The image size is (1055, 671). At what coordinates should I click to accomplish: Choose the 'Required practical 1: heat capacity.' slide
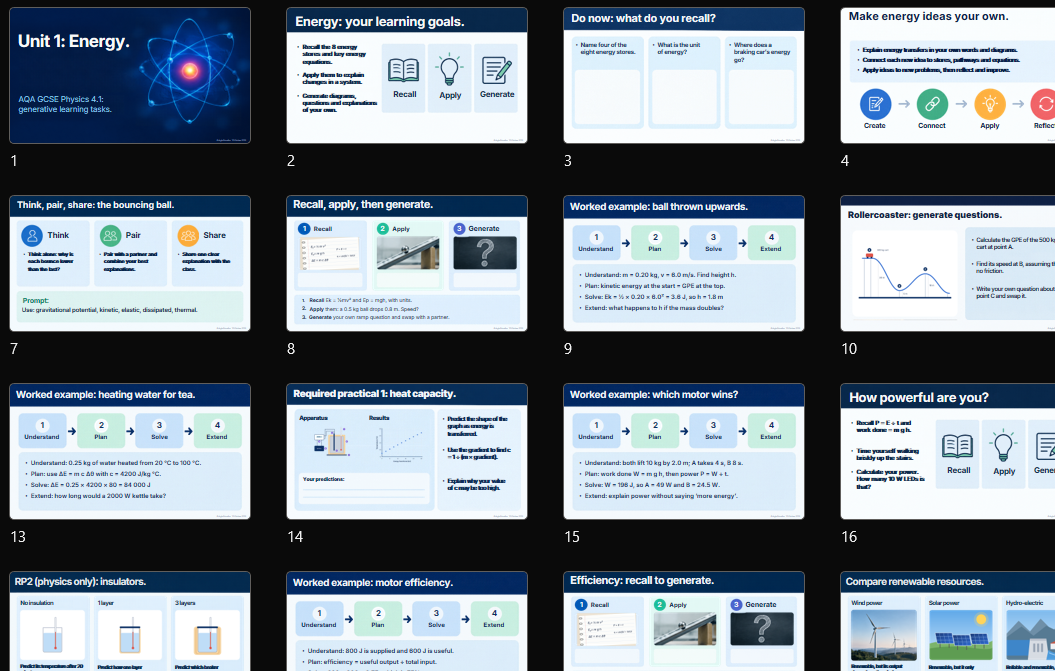407,451
